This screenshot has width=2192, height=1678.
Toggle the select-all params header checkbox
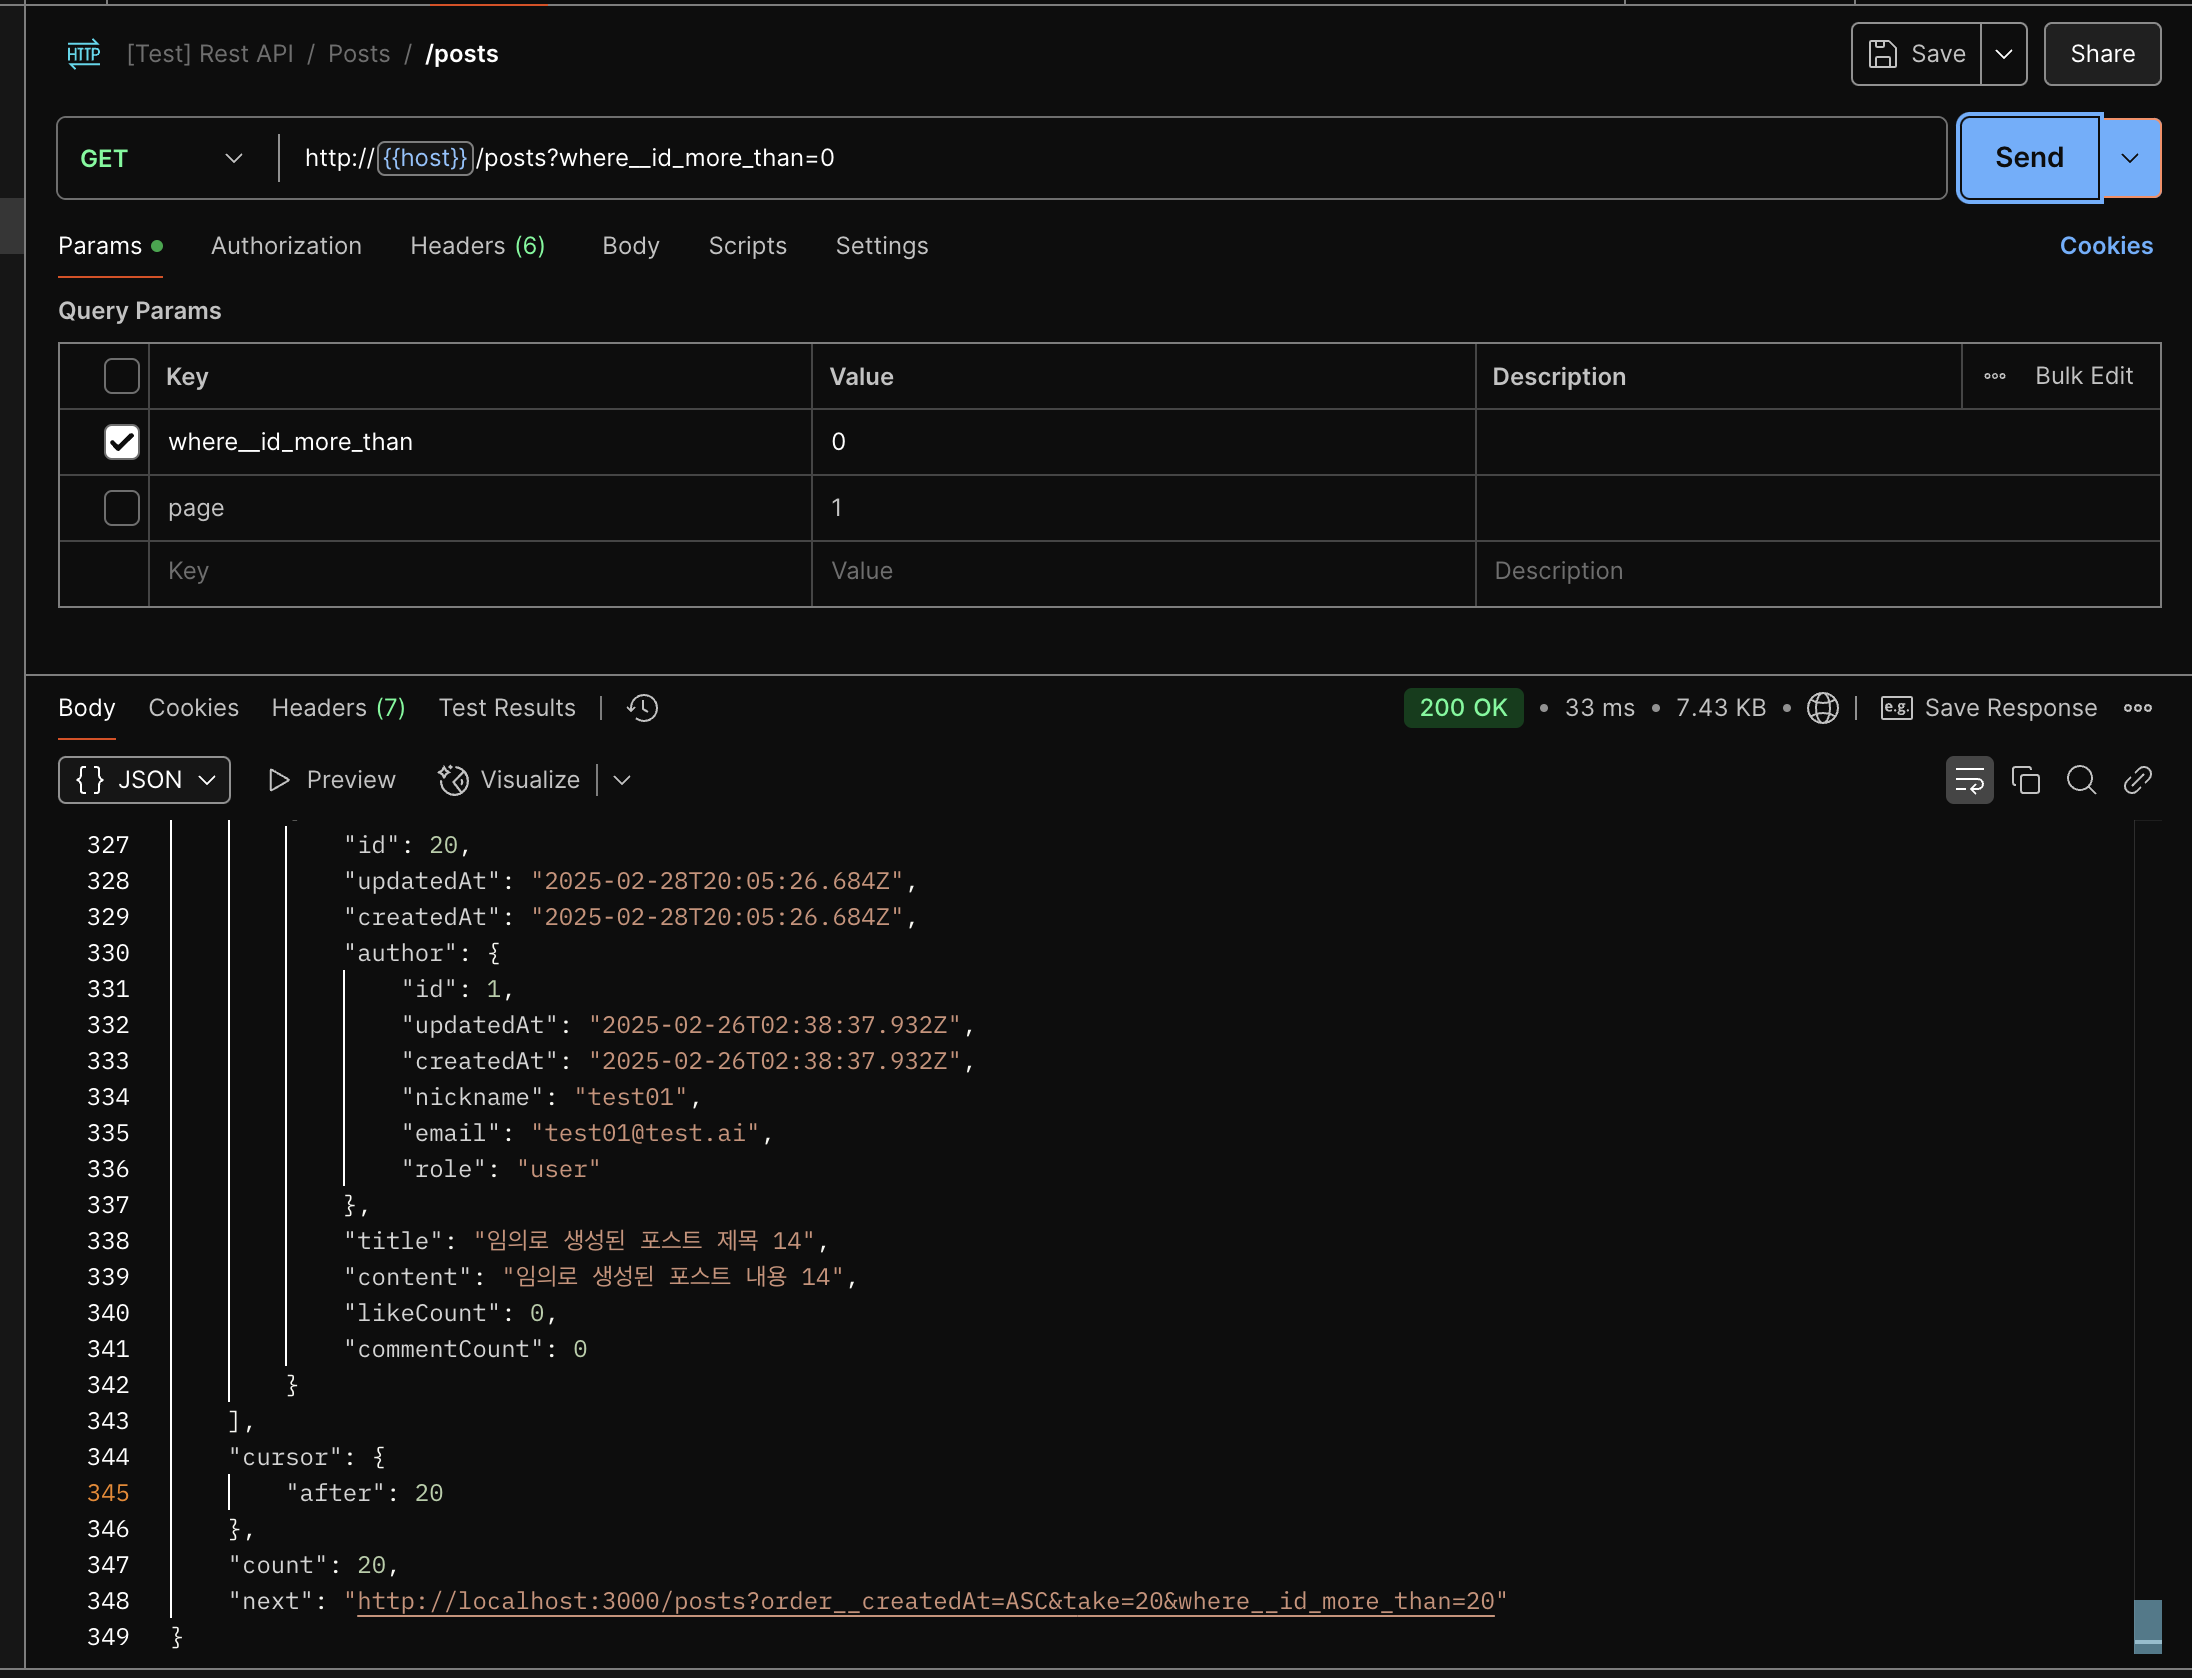pos(122,377)
